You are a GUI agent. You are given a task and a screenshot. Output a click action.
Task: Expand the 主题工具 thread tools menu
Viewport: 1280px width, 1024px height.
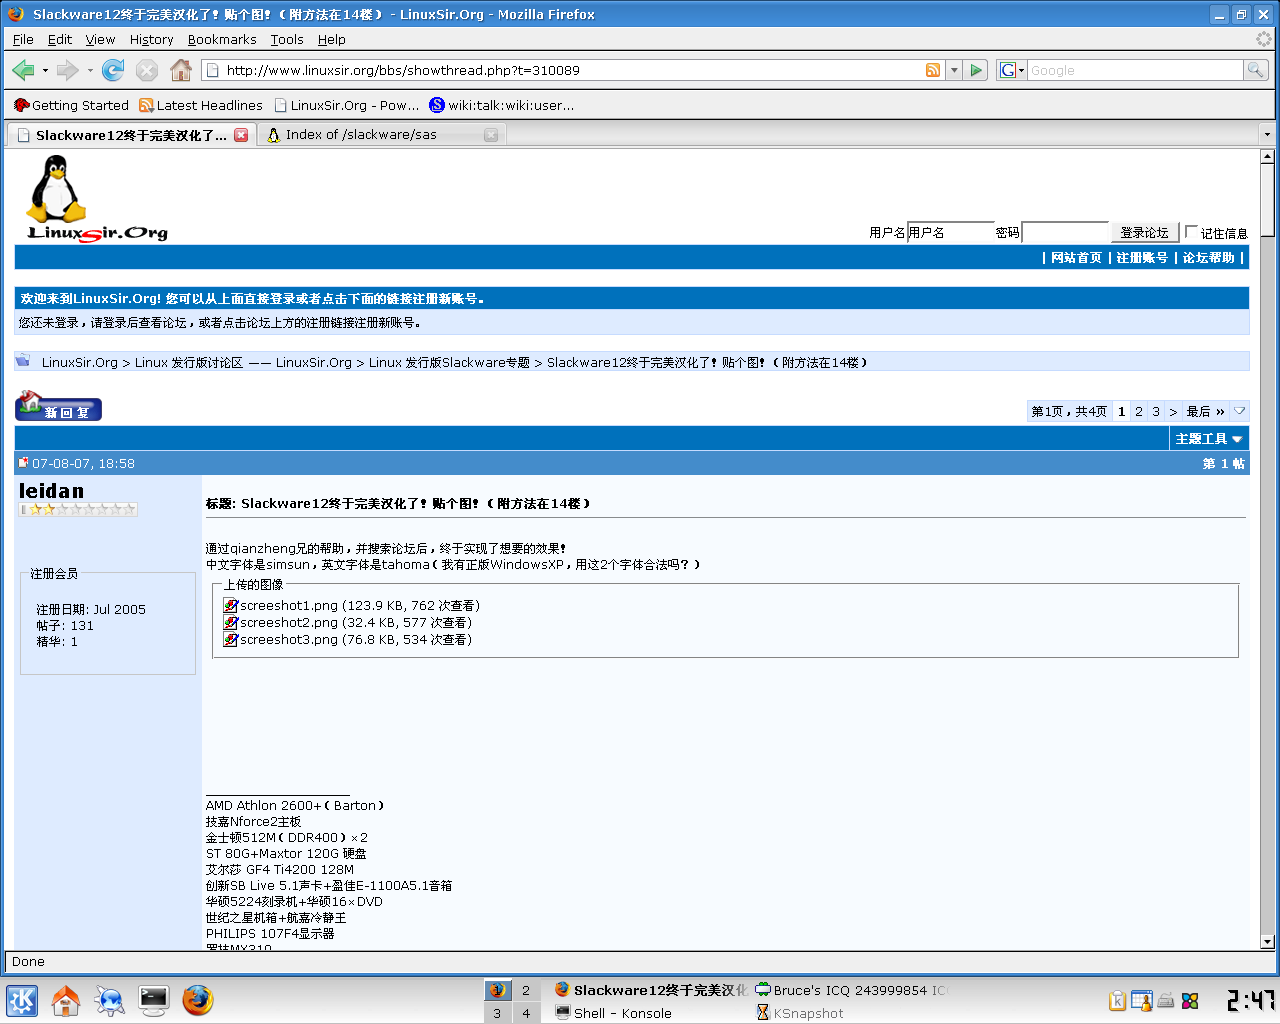pyautogui.click(x=1209, y=439)
